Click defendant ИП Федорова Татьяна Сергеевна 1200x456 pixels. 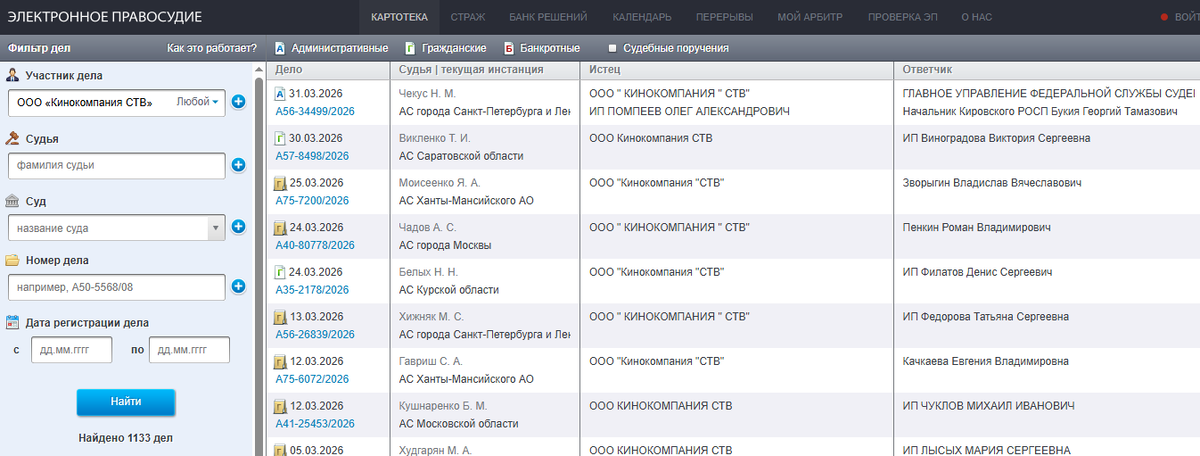(x=986, y=317)
